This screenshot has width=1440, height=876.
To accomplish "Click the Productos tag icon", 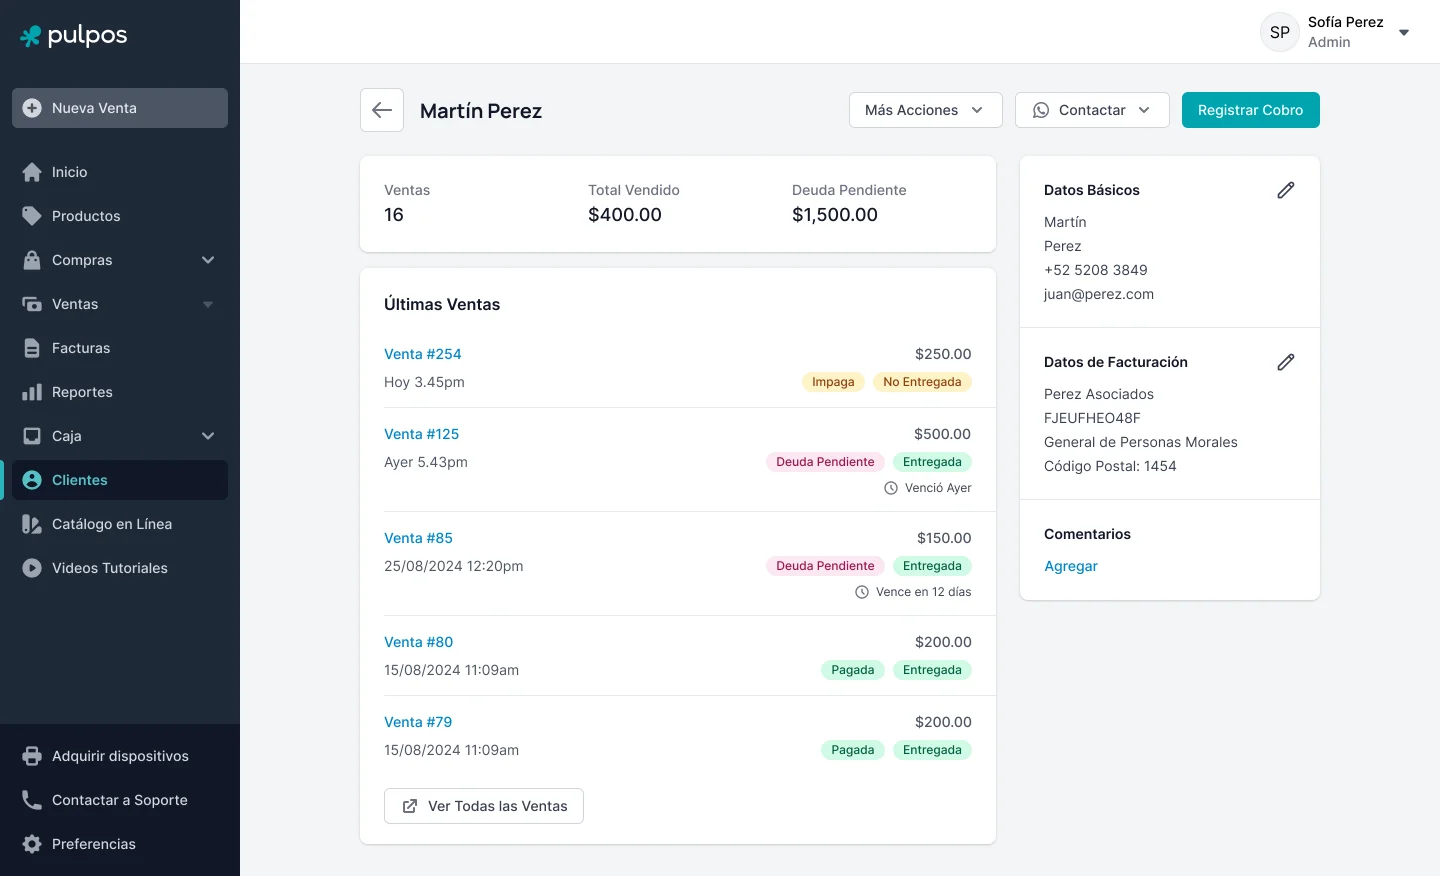I will pos(32,216).
